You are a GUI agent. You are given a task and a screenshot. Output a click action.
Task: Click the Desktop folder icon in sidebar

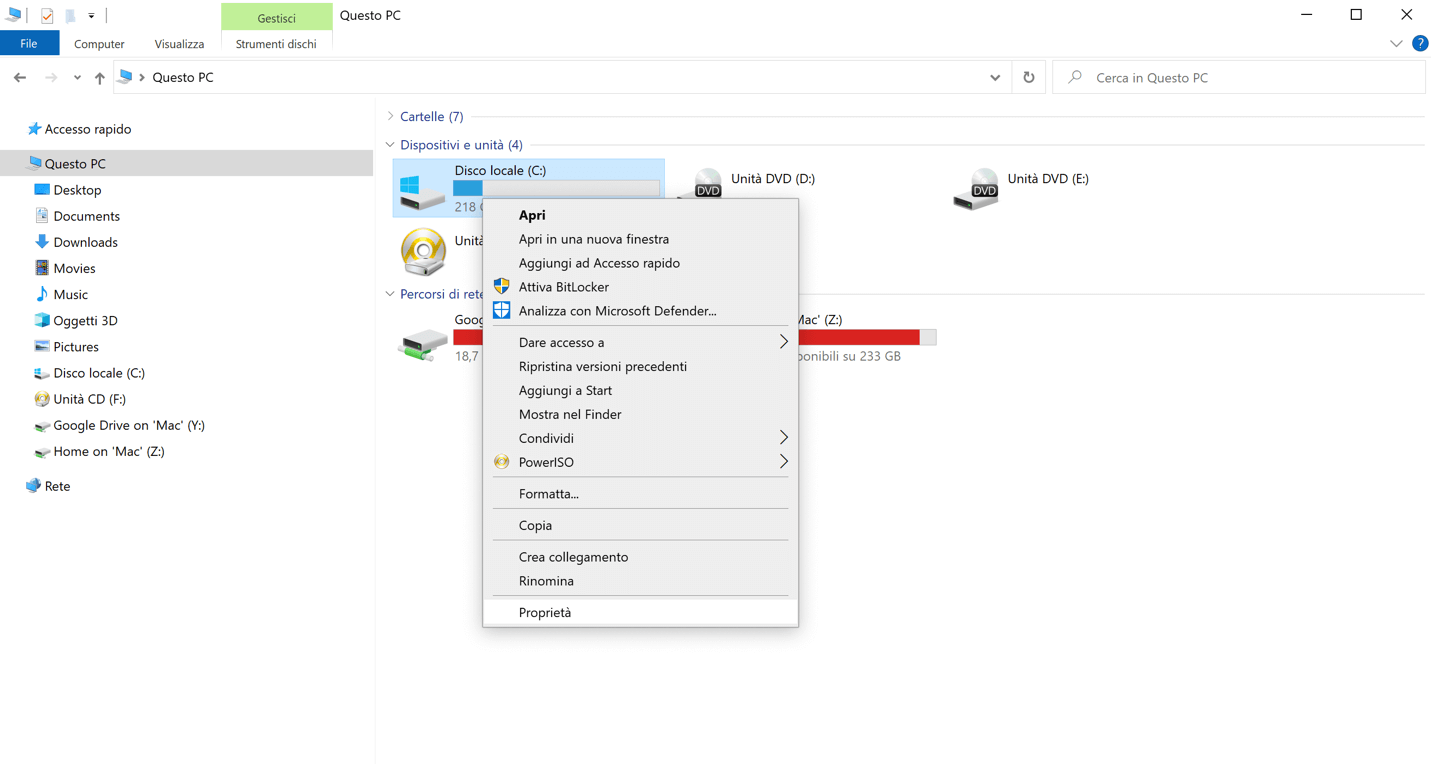point(42,190)
